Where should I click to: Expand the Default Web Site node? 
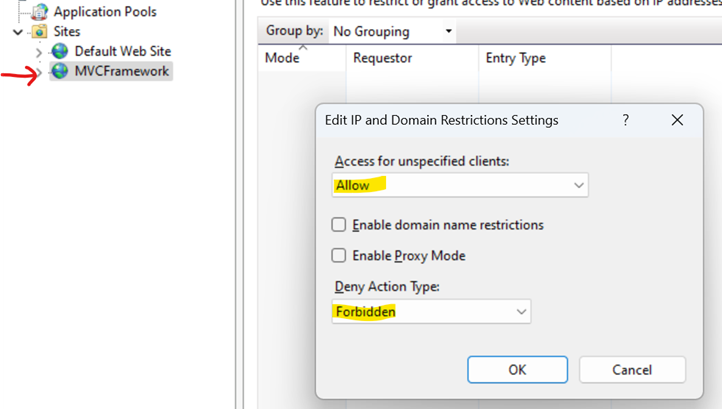pyautogui.click(x=39, y=52)
